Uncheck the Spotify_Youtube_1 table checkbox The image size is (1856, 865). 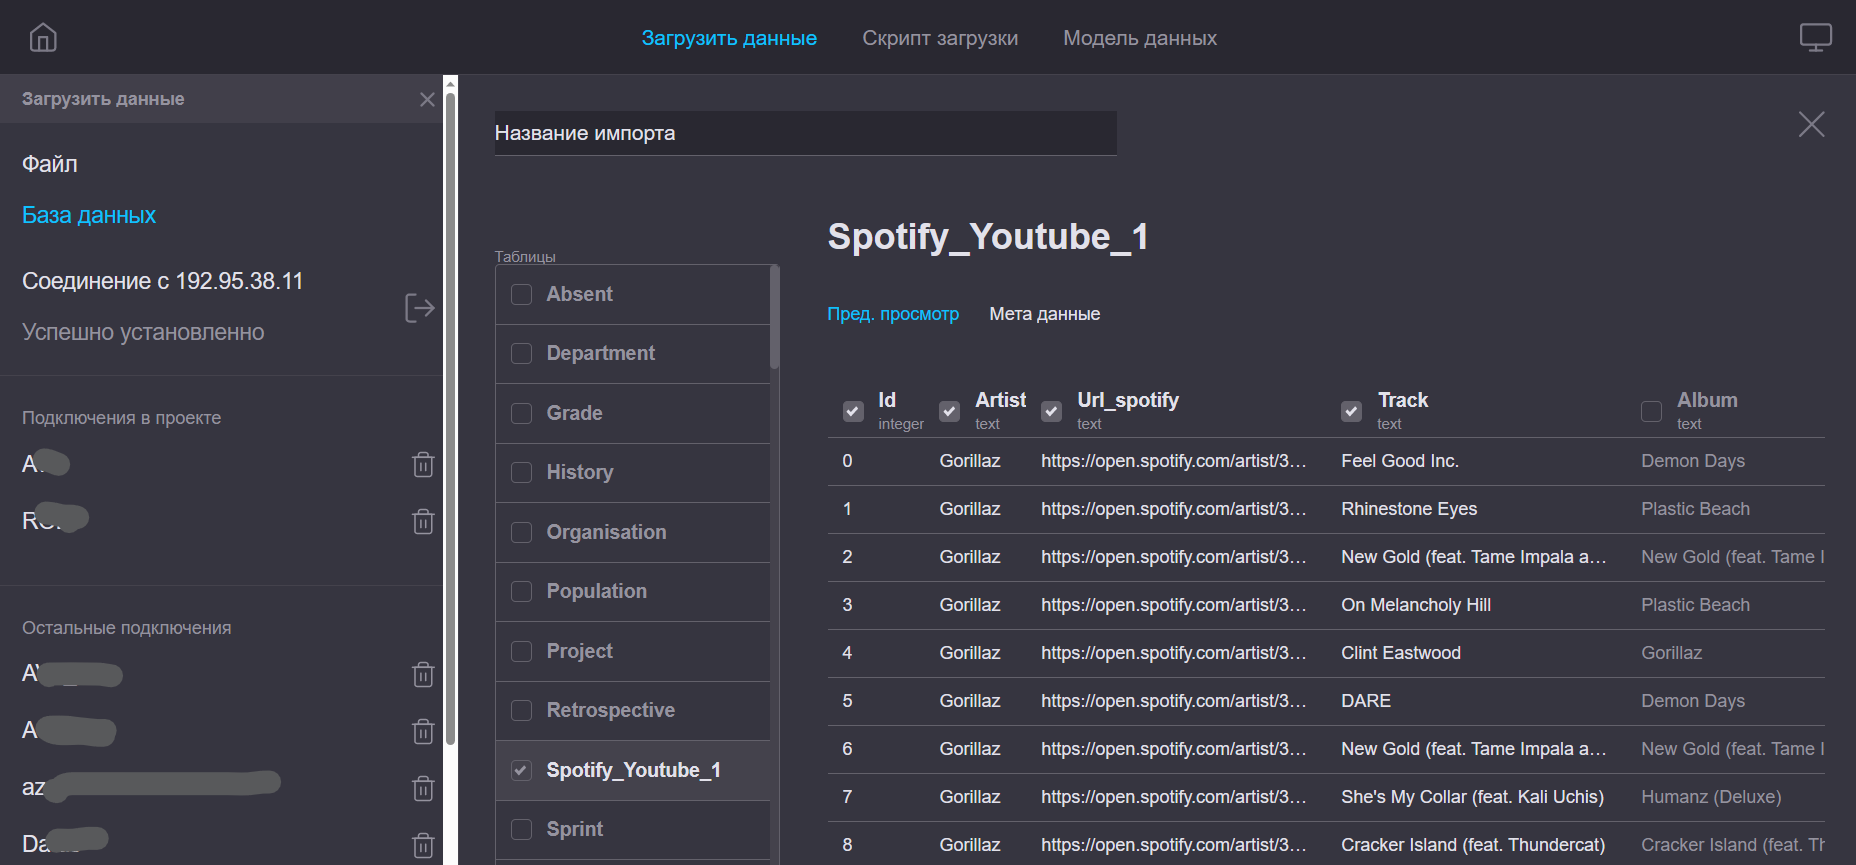click(x=521, y=770)
